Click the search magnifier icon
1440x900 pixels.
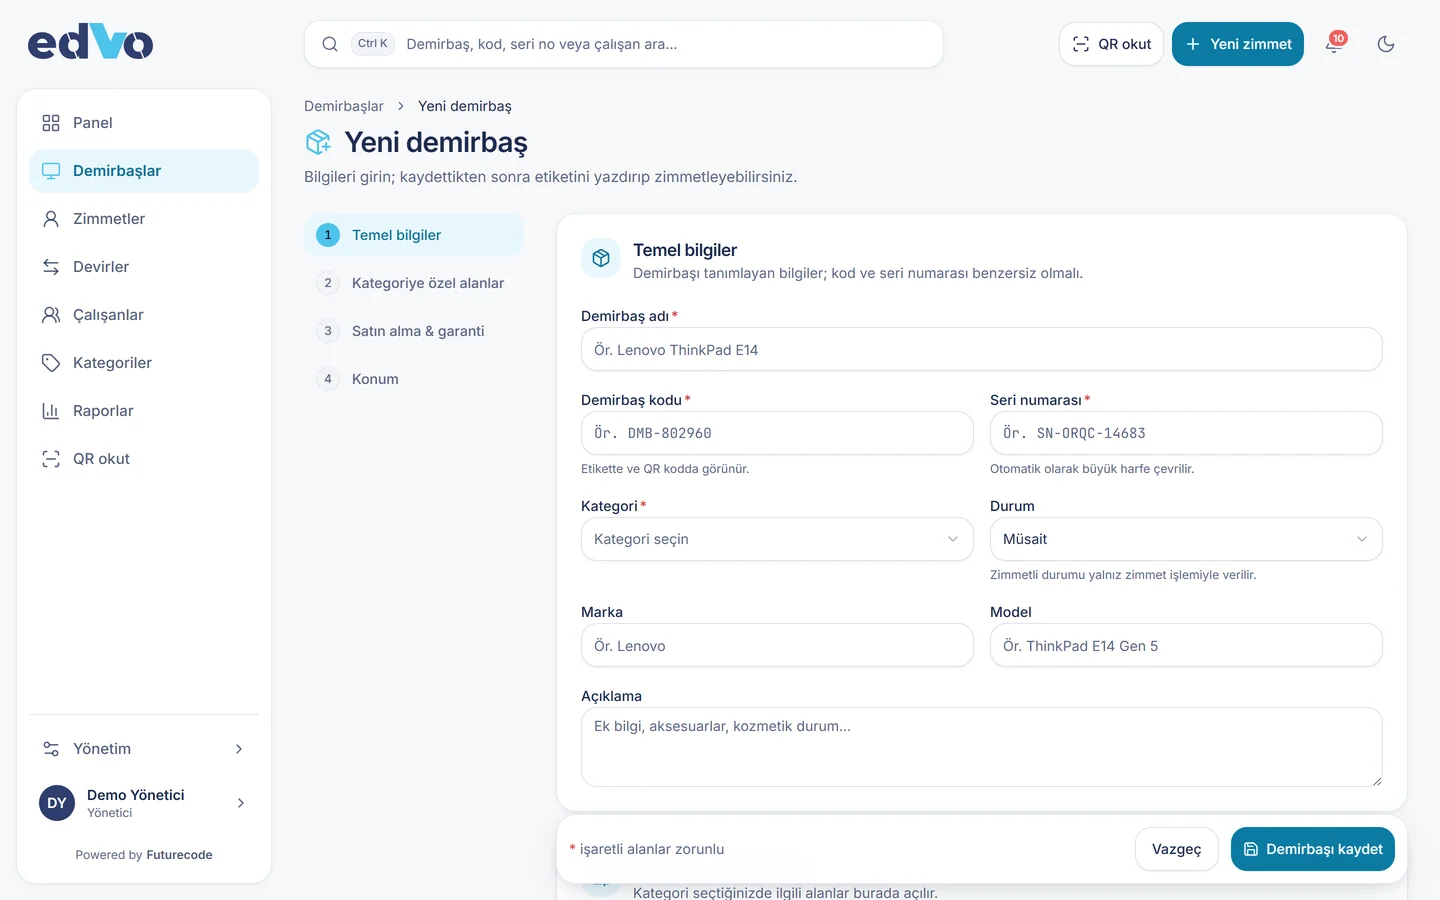[x=330, y=44]
